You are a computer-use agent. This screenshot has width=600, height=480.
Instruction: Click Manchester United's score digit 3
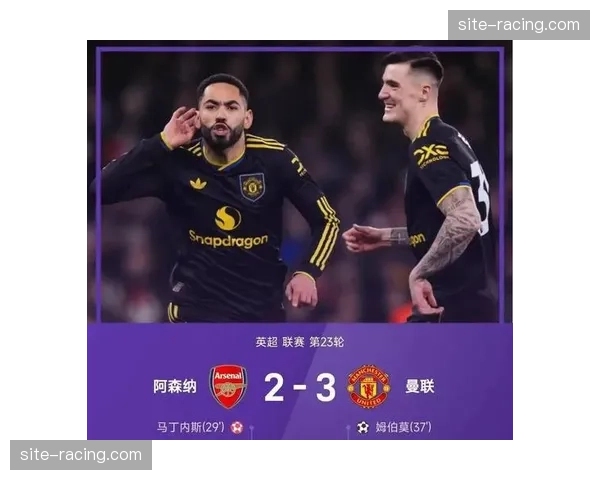(326, 387)
